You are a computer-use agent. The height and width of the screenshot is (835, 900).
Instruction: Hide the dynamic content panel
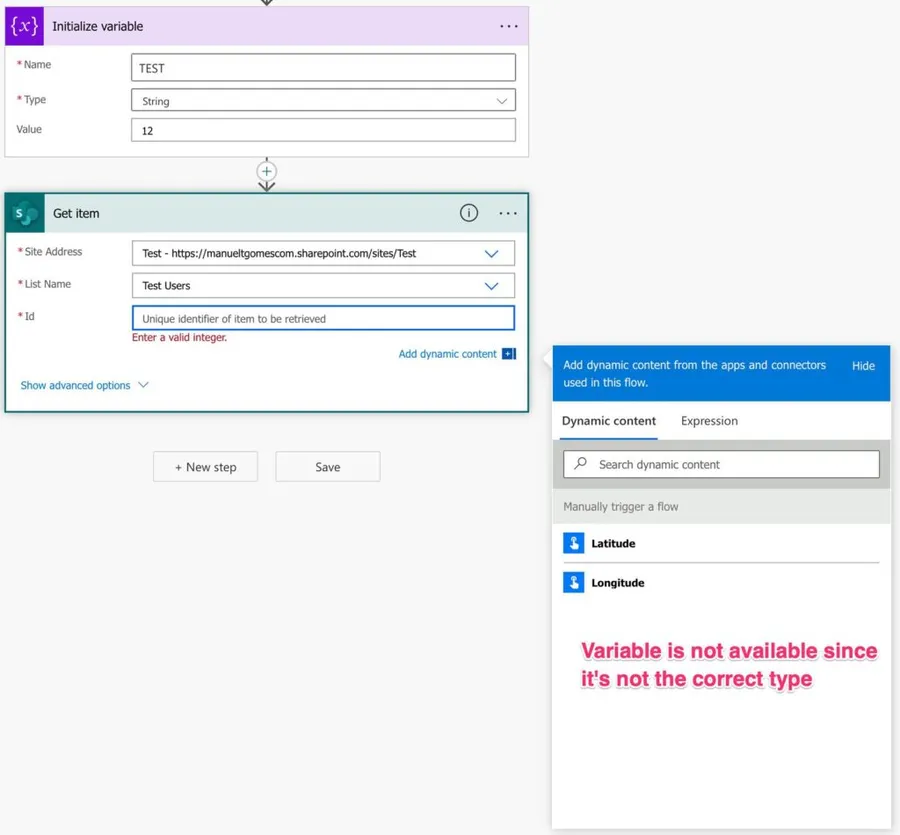click(863, 366)
